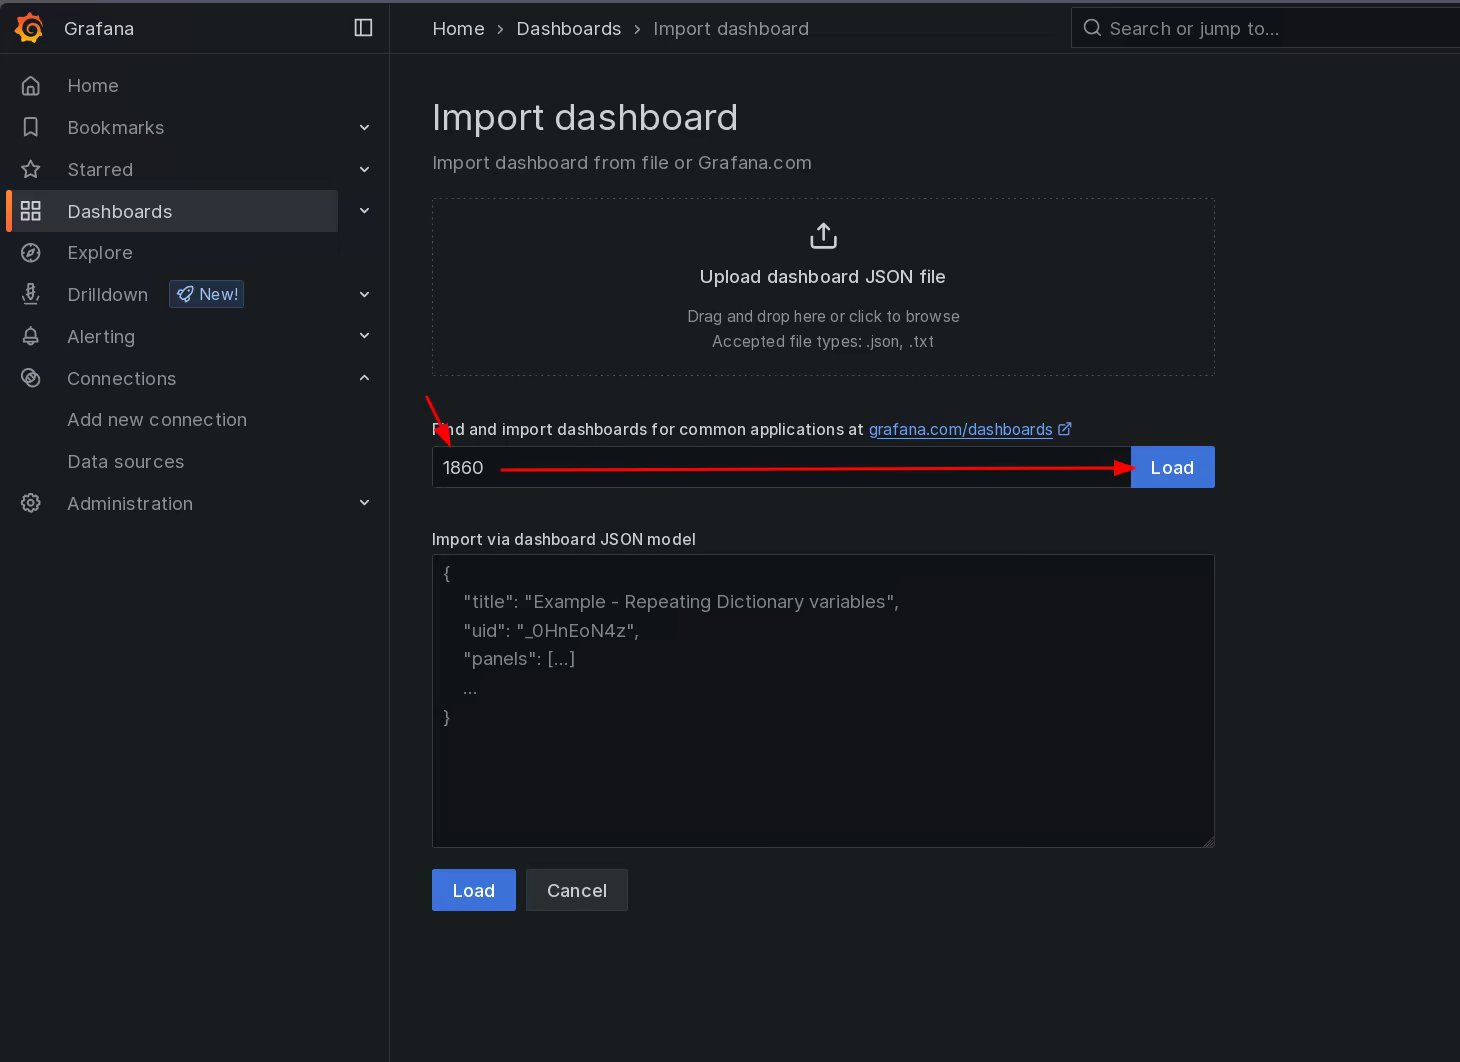Open Add new connection menu item
Image resolution: width=1460 pixels, height=1062 pixels.
pyautogui.click(x=157, y=420)
